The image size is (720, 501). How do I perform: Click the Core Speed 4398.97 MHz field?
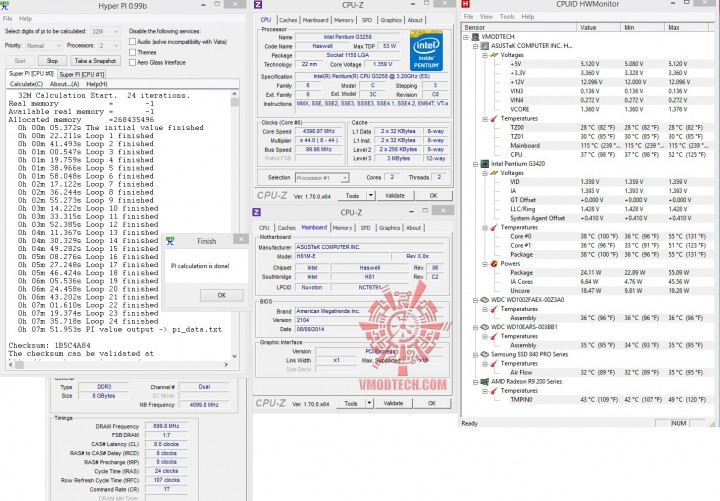pos(318,131)
